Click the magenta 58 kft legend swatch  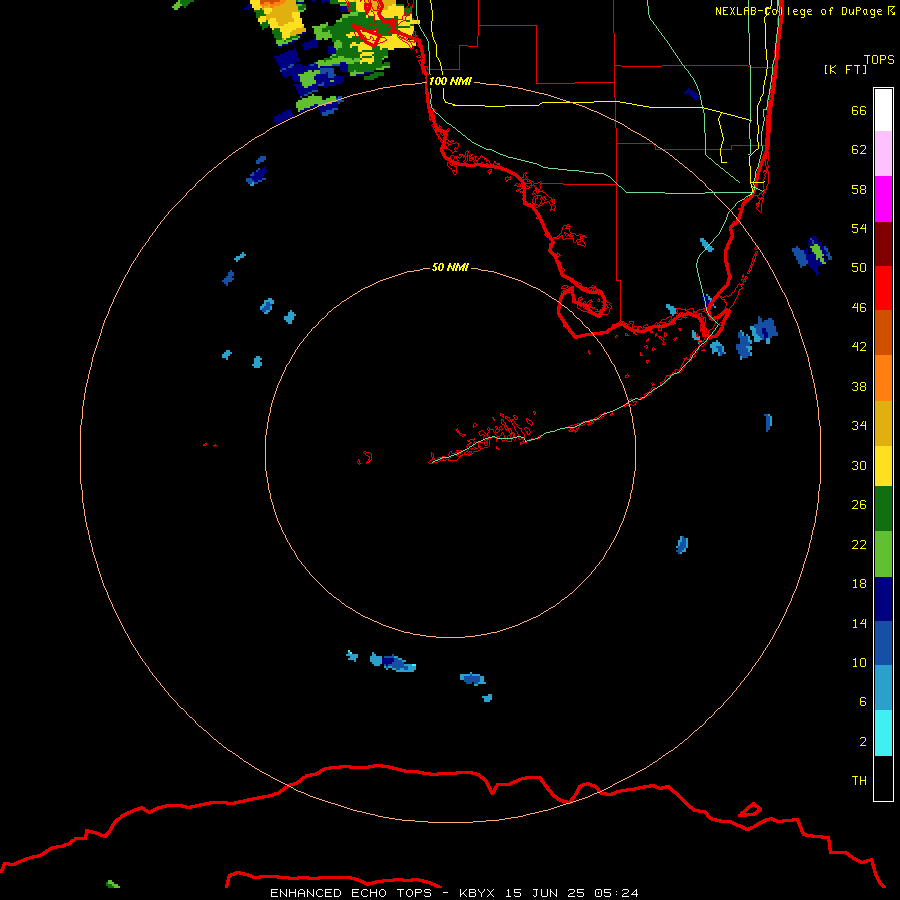click(883, 199)
